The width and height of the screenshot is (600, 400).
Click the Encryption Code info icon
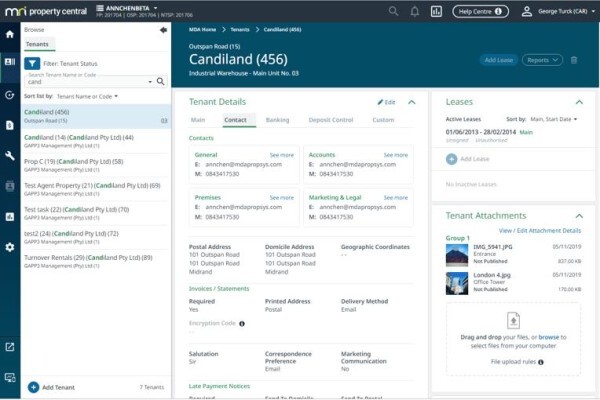[242, 323]
